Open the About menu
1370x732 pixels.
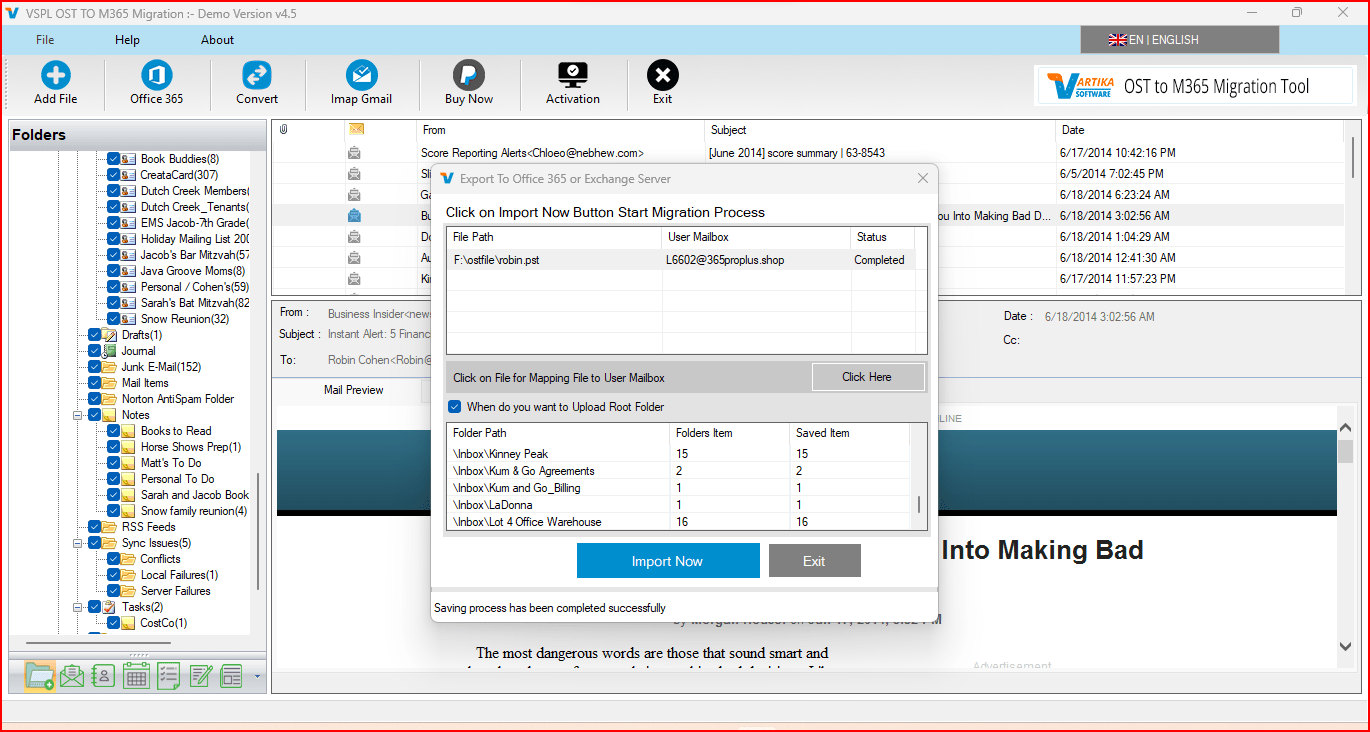point(217,40)
